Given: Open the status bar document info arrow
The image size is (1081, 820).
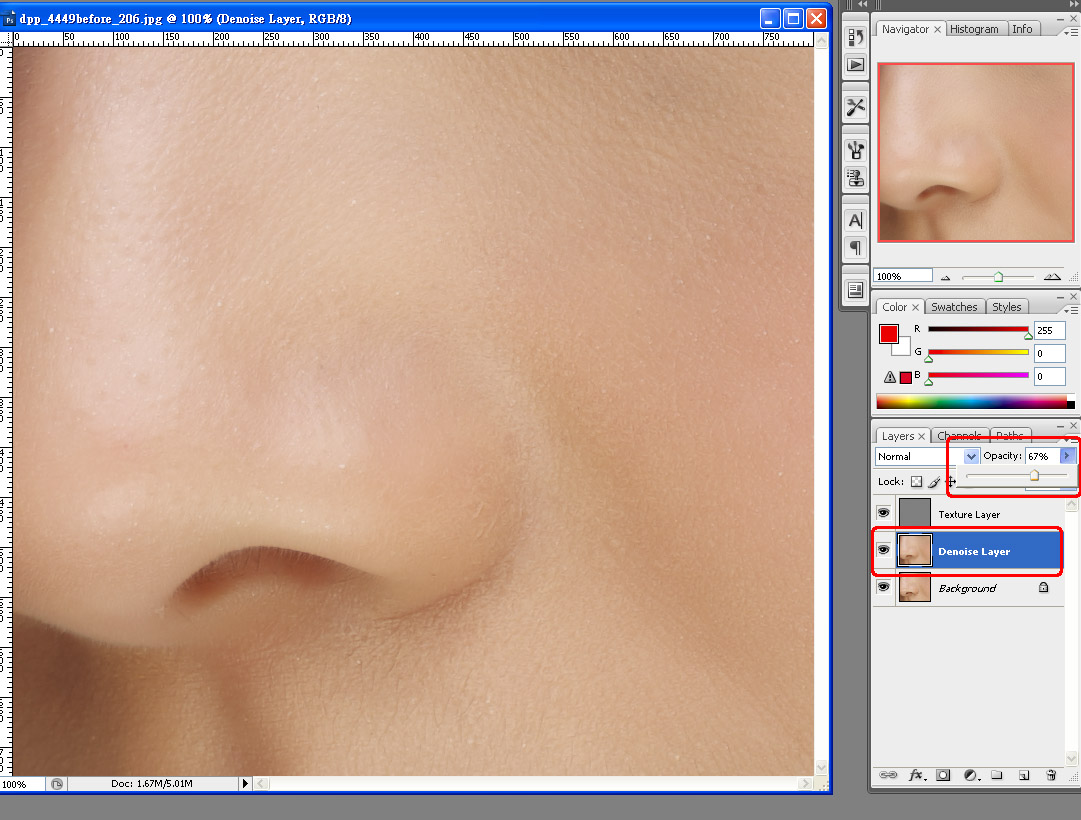Looking at the screenshot, I should [x=245, y=784].
